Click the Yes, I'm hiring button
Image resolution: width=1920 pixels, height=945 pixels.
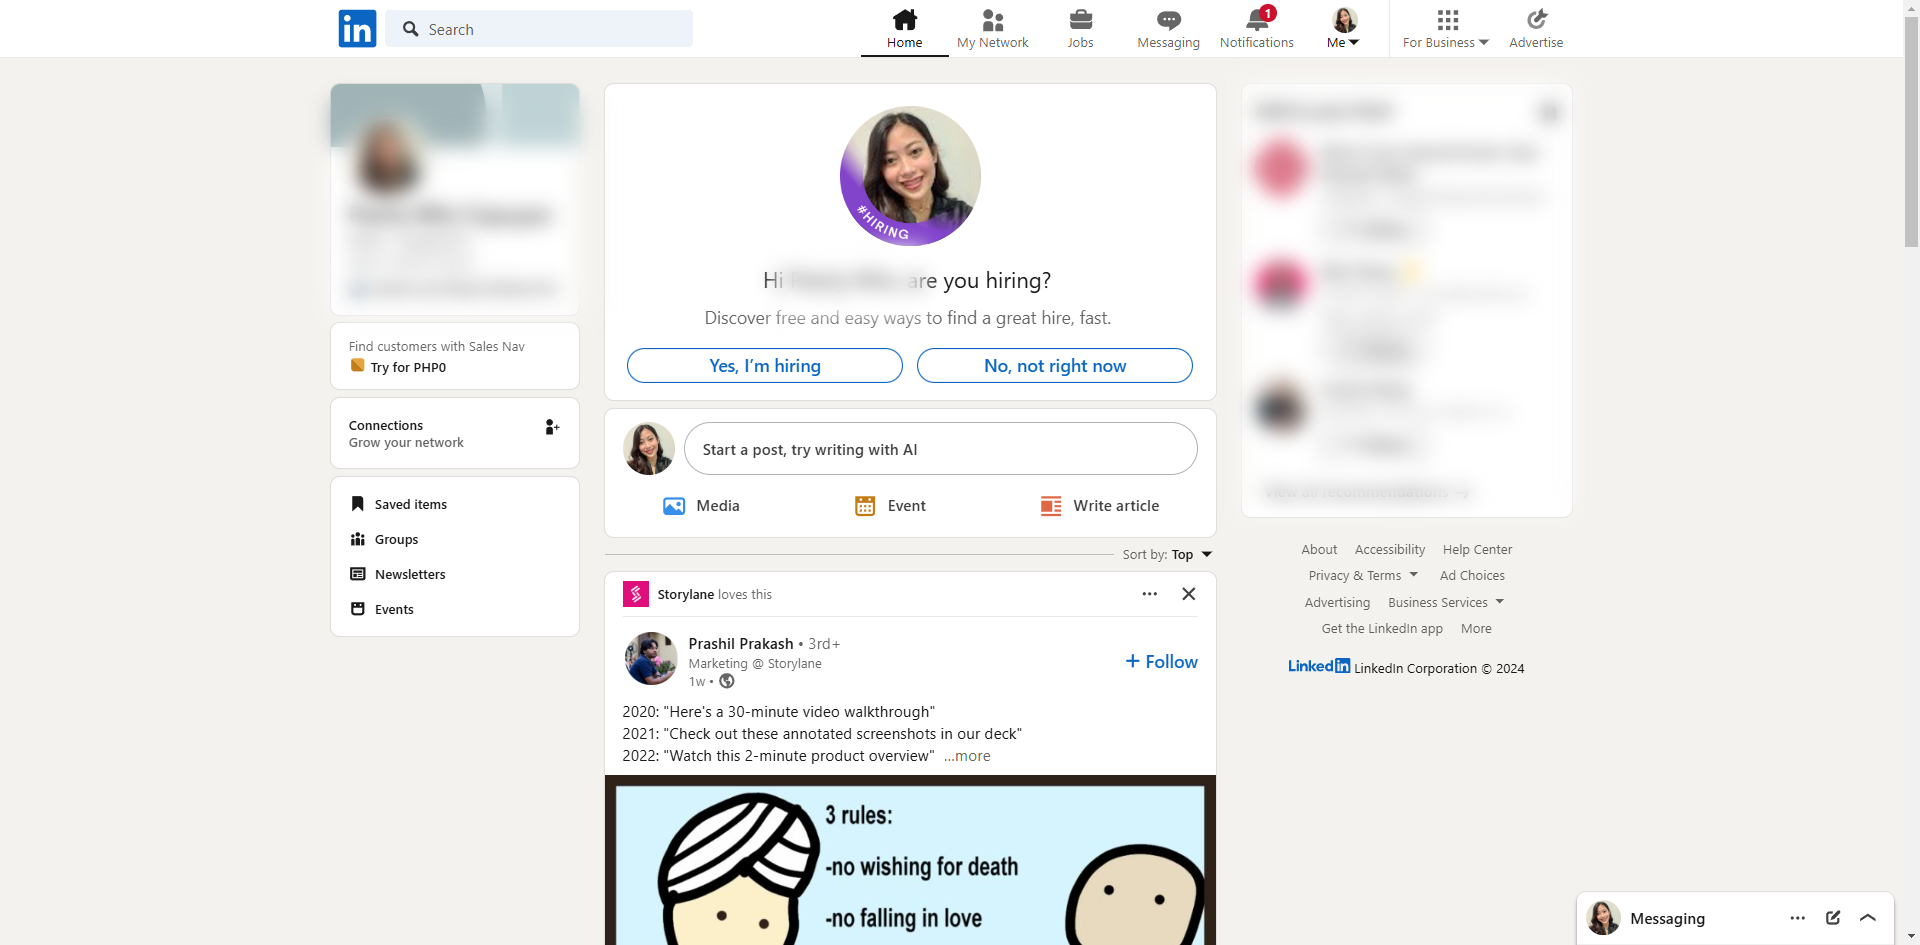click(x=765, y=366)
